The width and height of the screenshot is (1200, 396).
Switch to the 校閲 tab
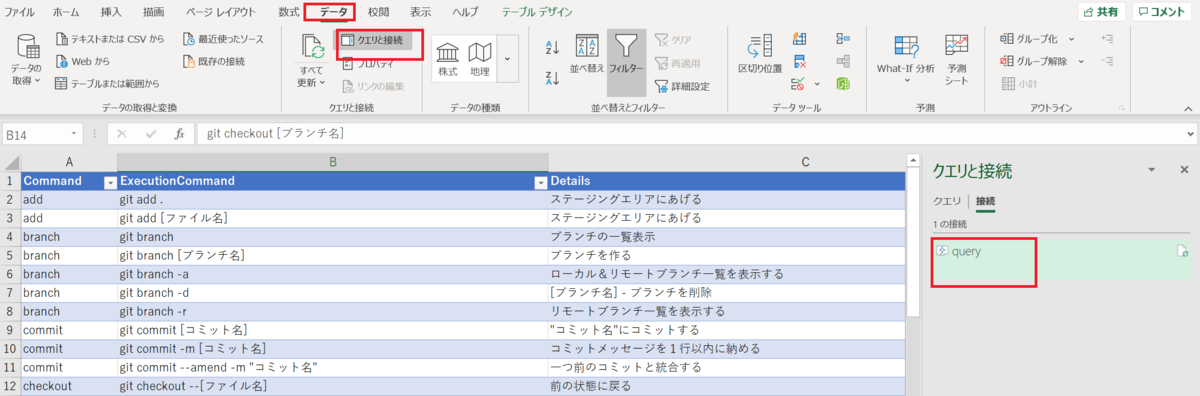click(378, 12)
